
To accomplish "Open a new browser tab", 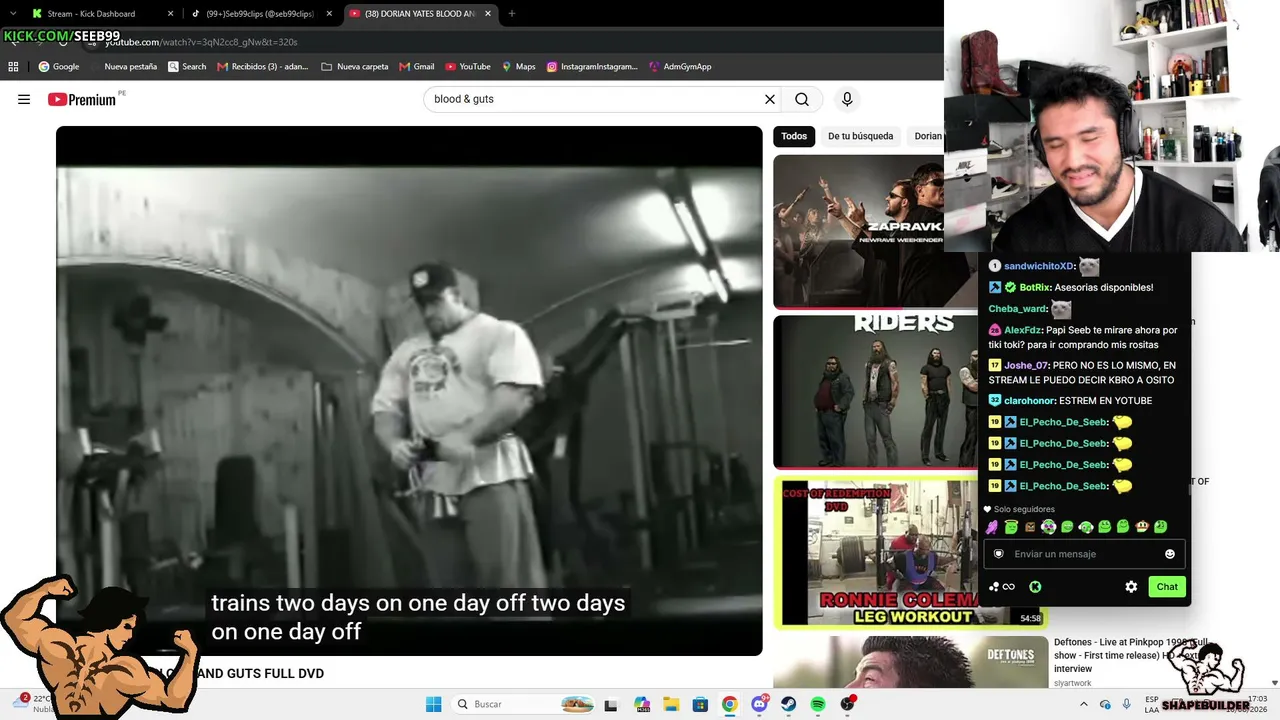I will click(512, 14).
